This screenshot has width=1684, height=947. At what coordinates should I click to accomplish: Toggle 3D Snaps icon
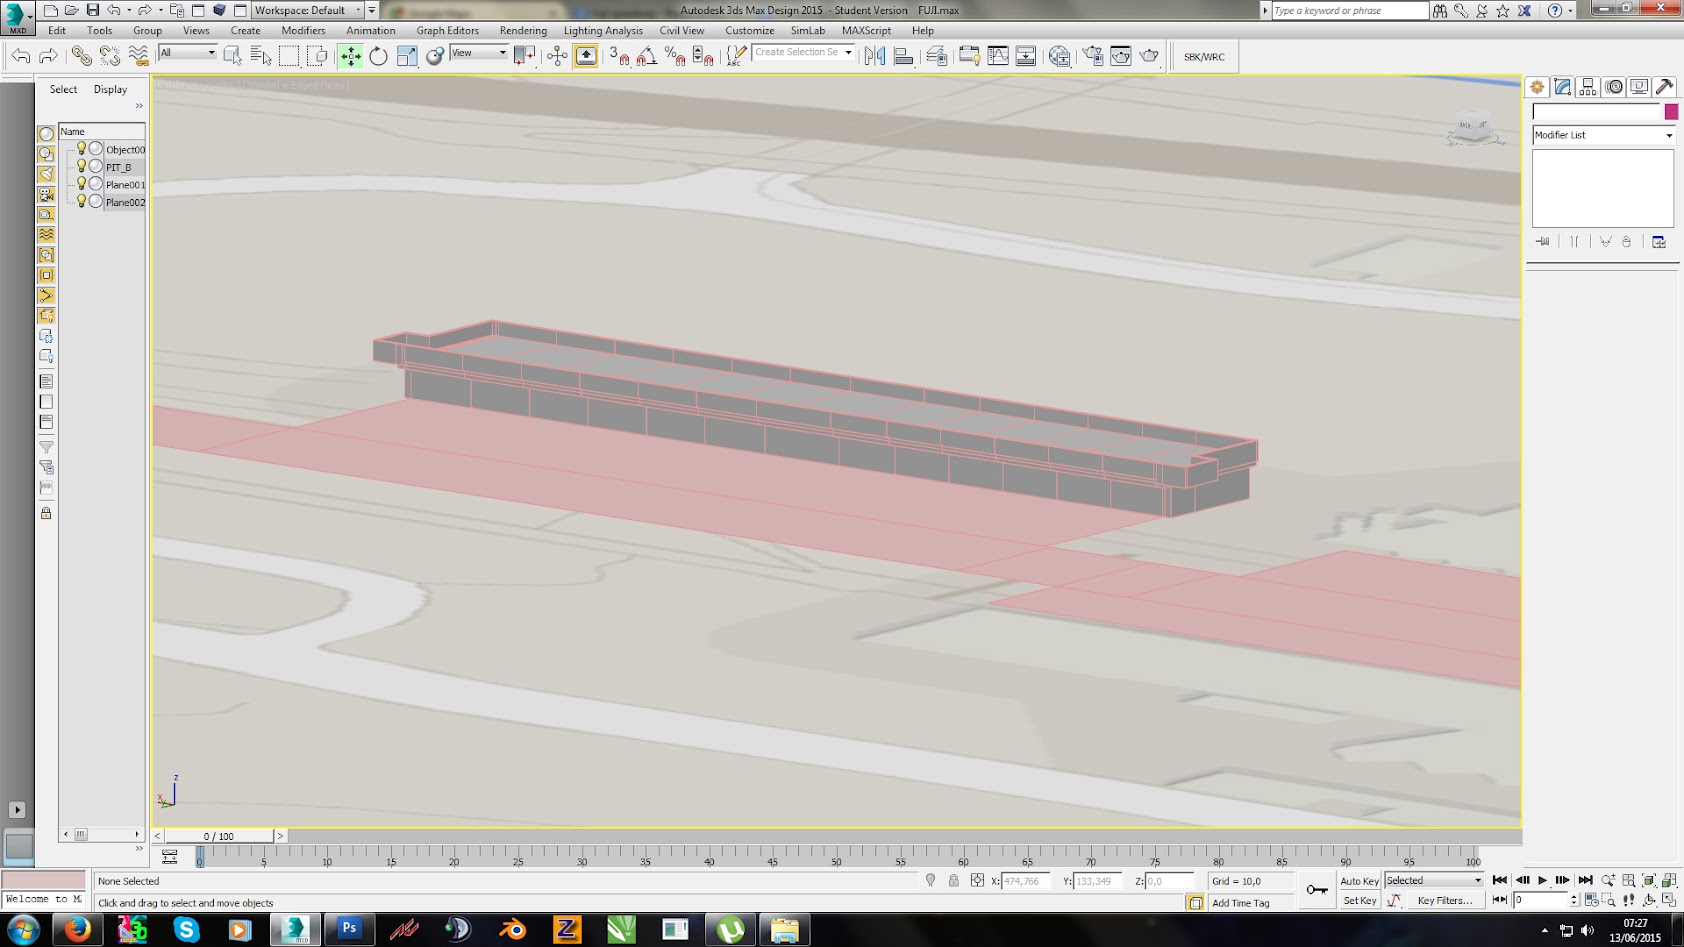pos(619,57)
